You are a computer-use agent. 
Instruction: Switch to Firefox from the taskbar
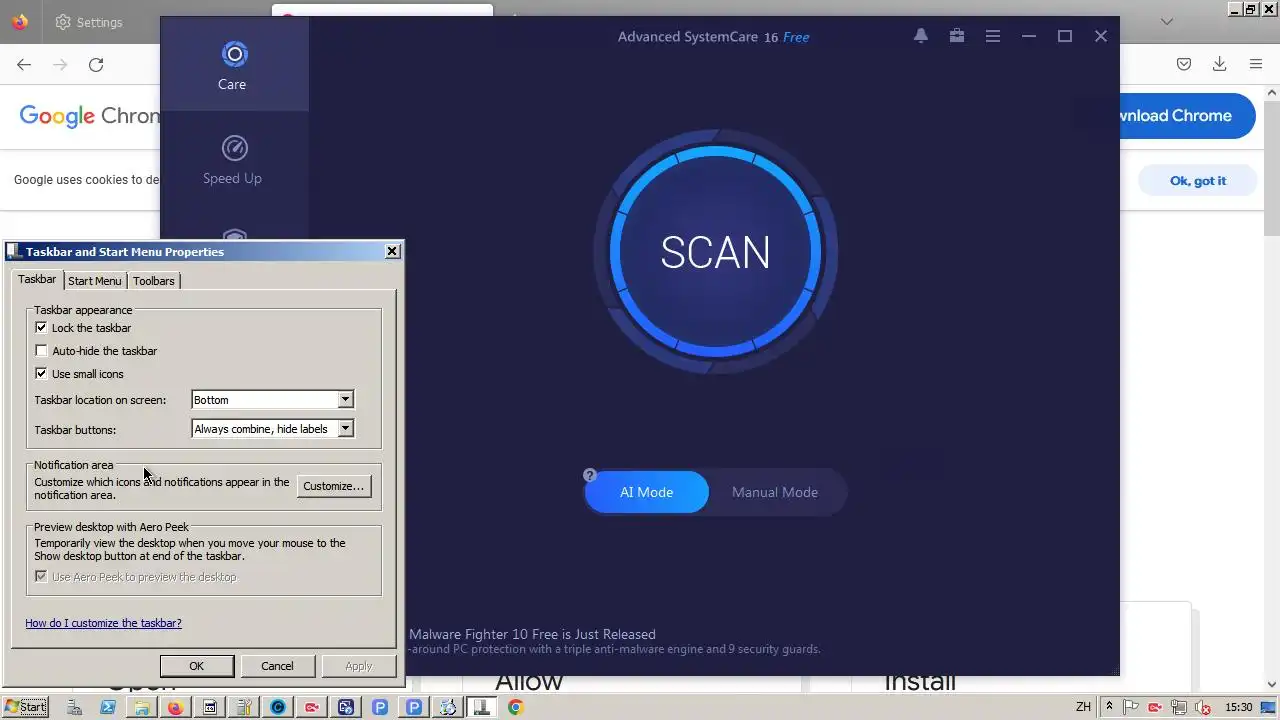[x=176, y=707]
